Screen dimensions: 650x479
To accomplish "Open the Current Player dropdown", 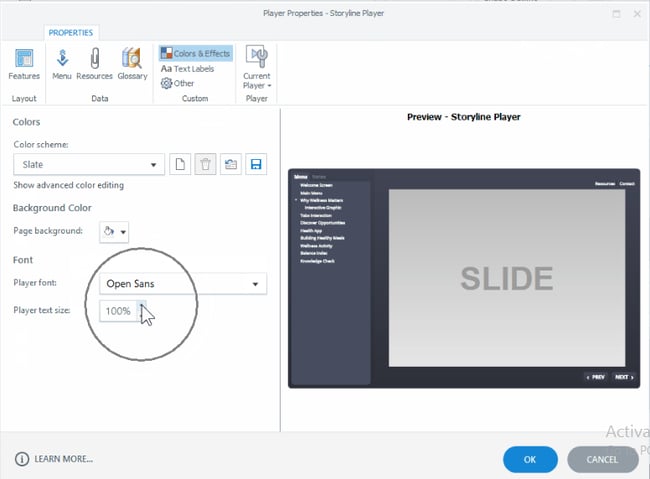I will (257, 68).
